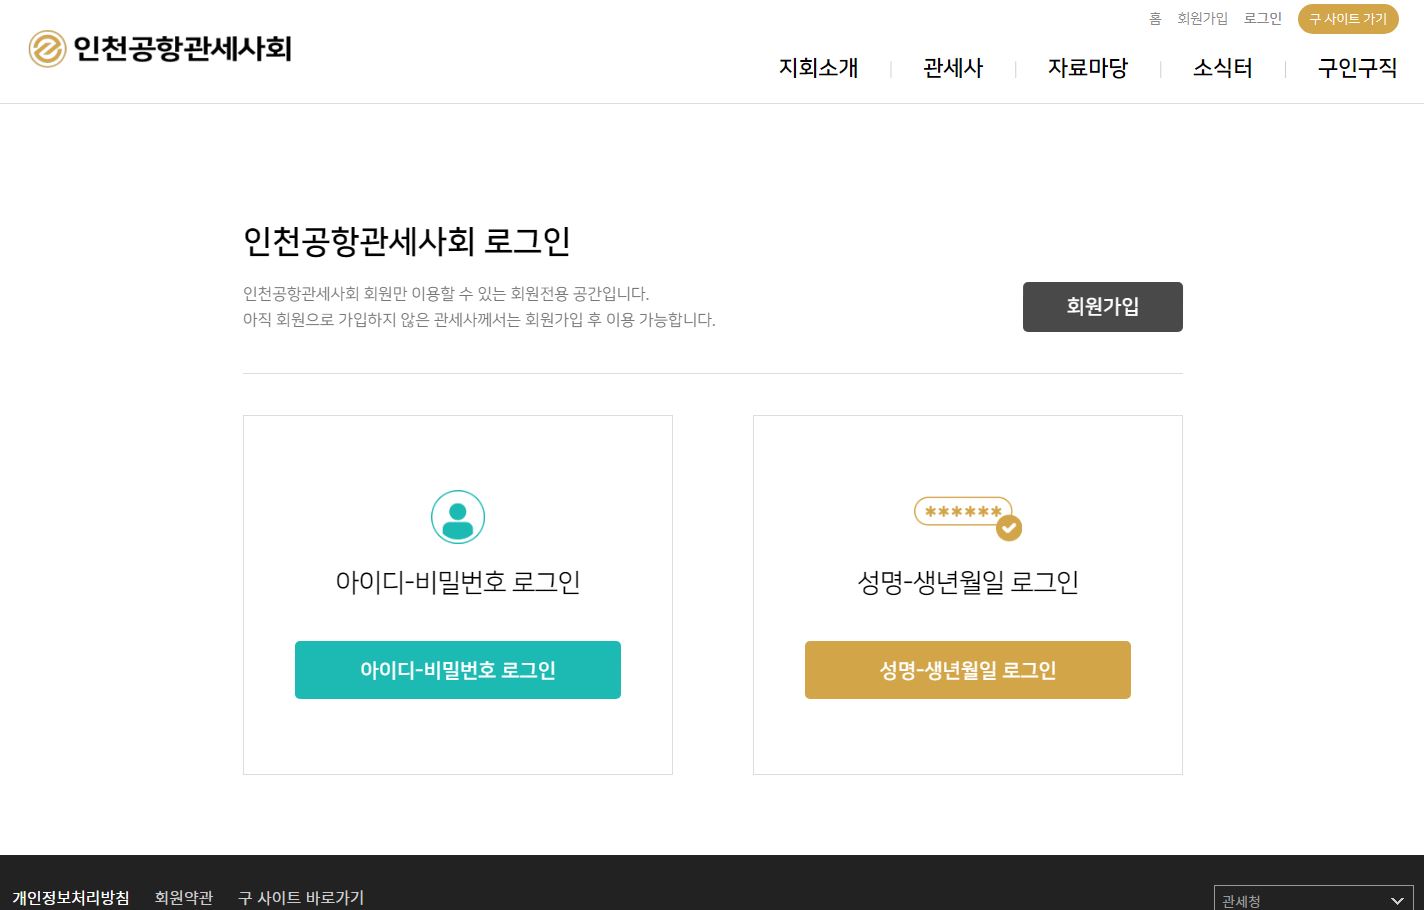Screen dimensions: 1424x910
Task: Click the gold circular logo emblem
Action: click(47, 49)
